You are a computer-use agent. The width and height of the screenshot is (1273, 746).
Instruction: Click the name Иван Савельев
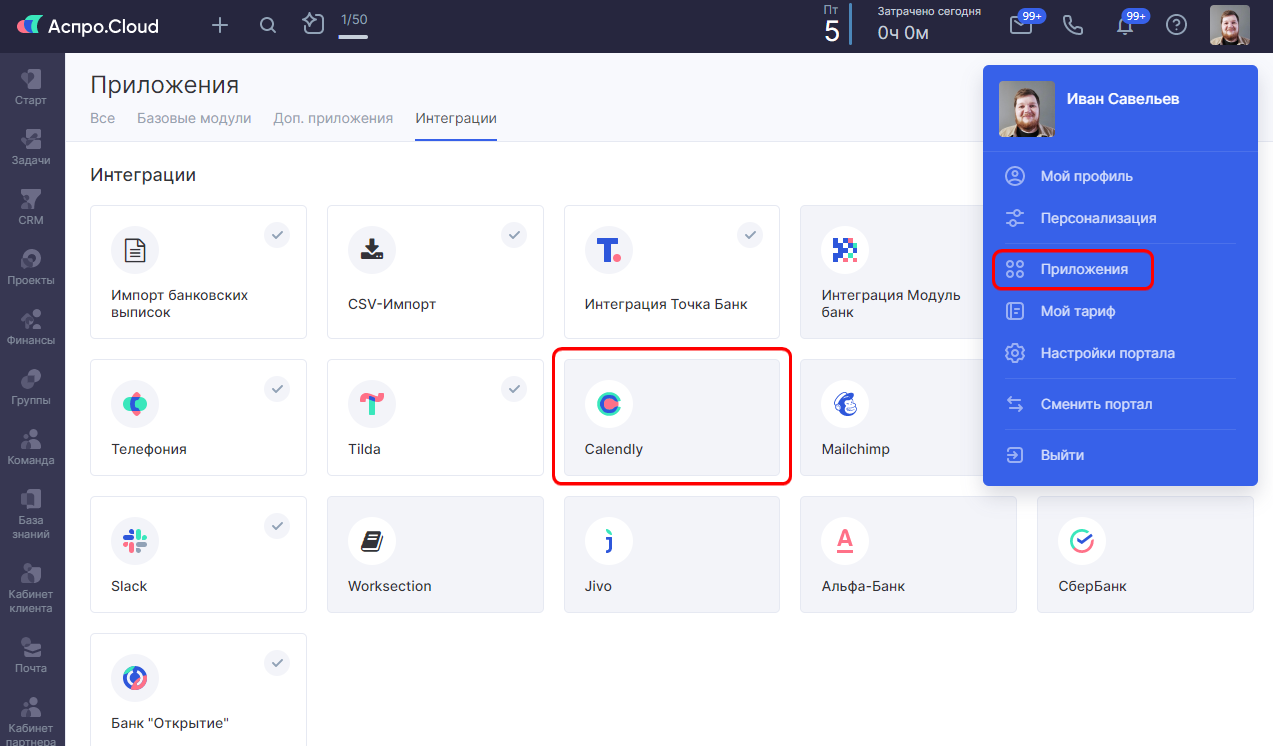tap(1123, 99)
